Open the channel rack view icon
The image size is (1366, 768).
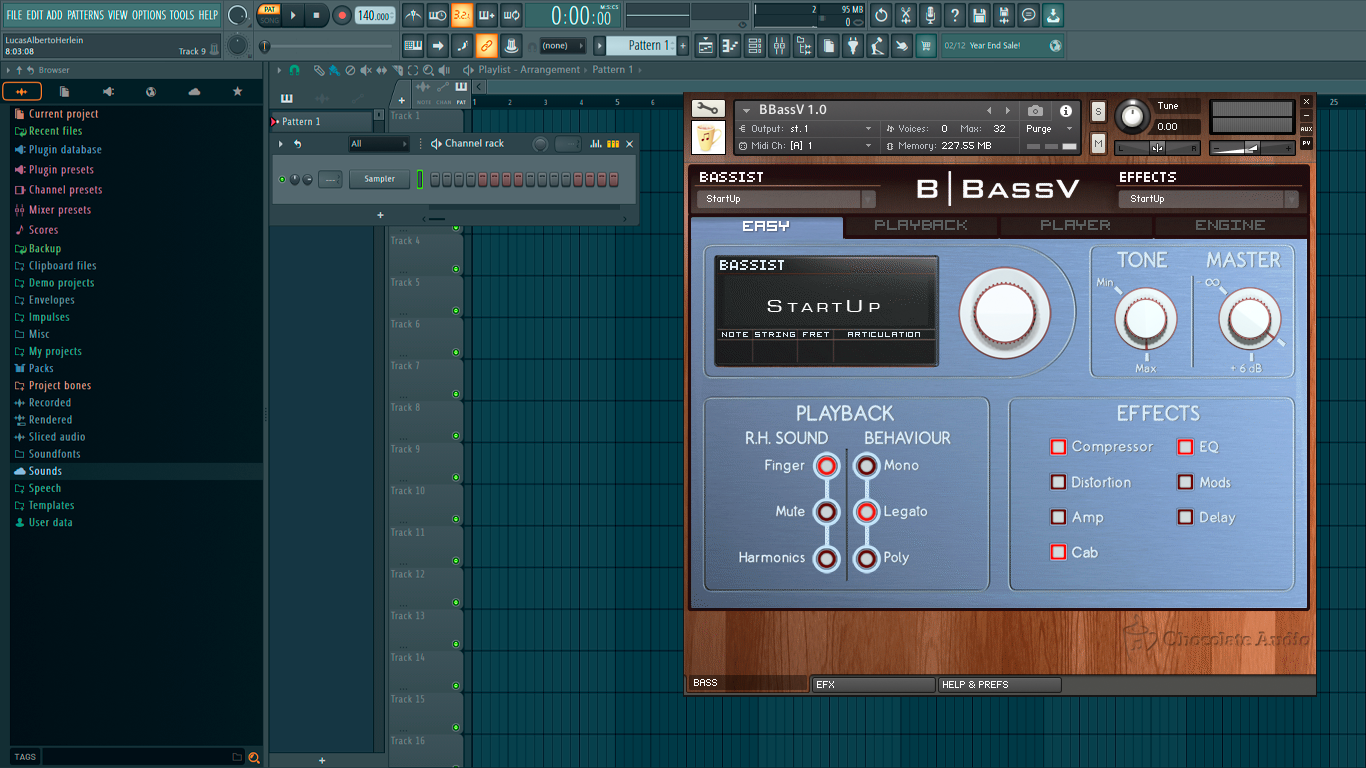(755, 45)
